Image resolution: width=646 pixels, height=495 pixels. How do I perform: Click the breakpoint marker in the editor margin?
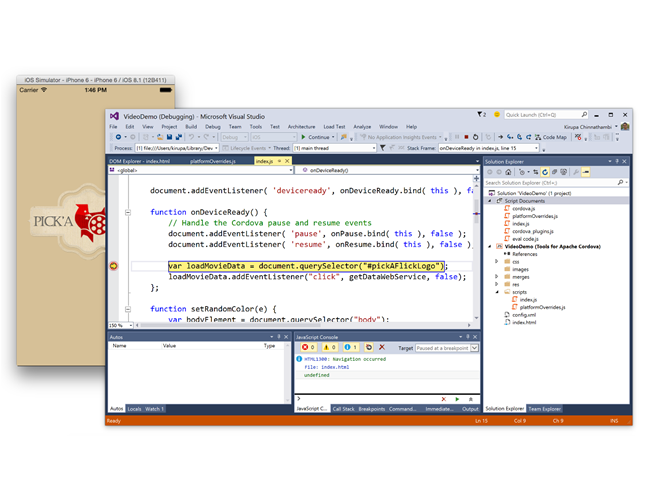114,266
